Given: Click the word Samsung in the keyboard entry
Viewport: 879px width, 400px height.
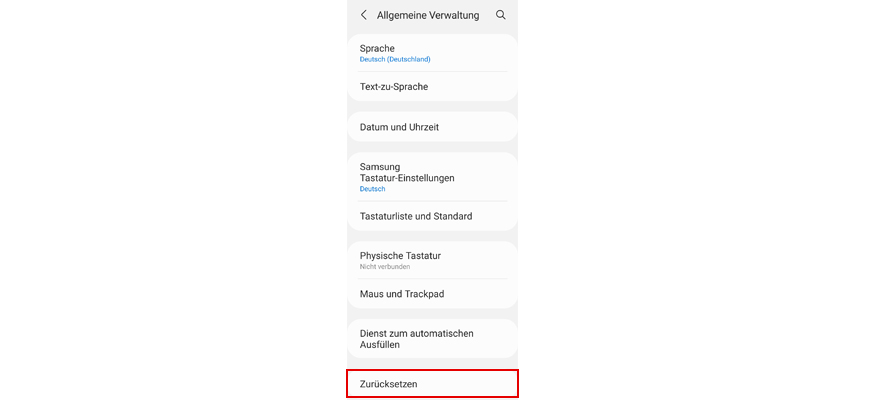Looking at the screenshot, I should coord(380,166).
